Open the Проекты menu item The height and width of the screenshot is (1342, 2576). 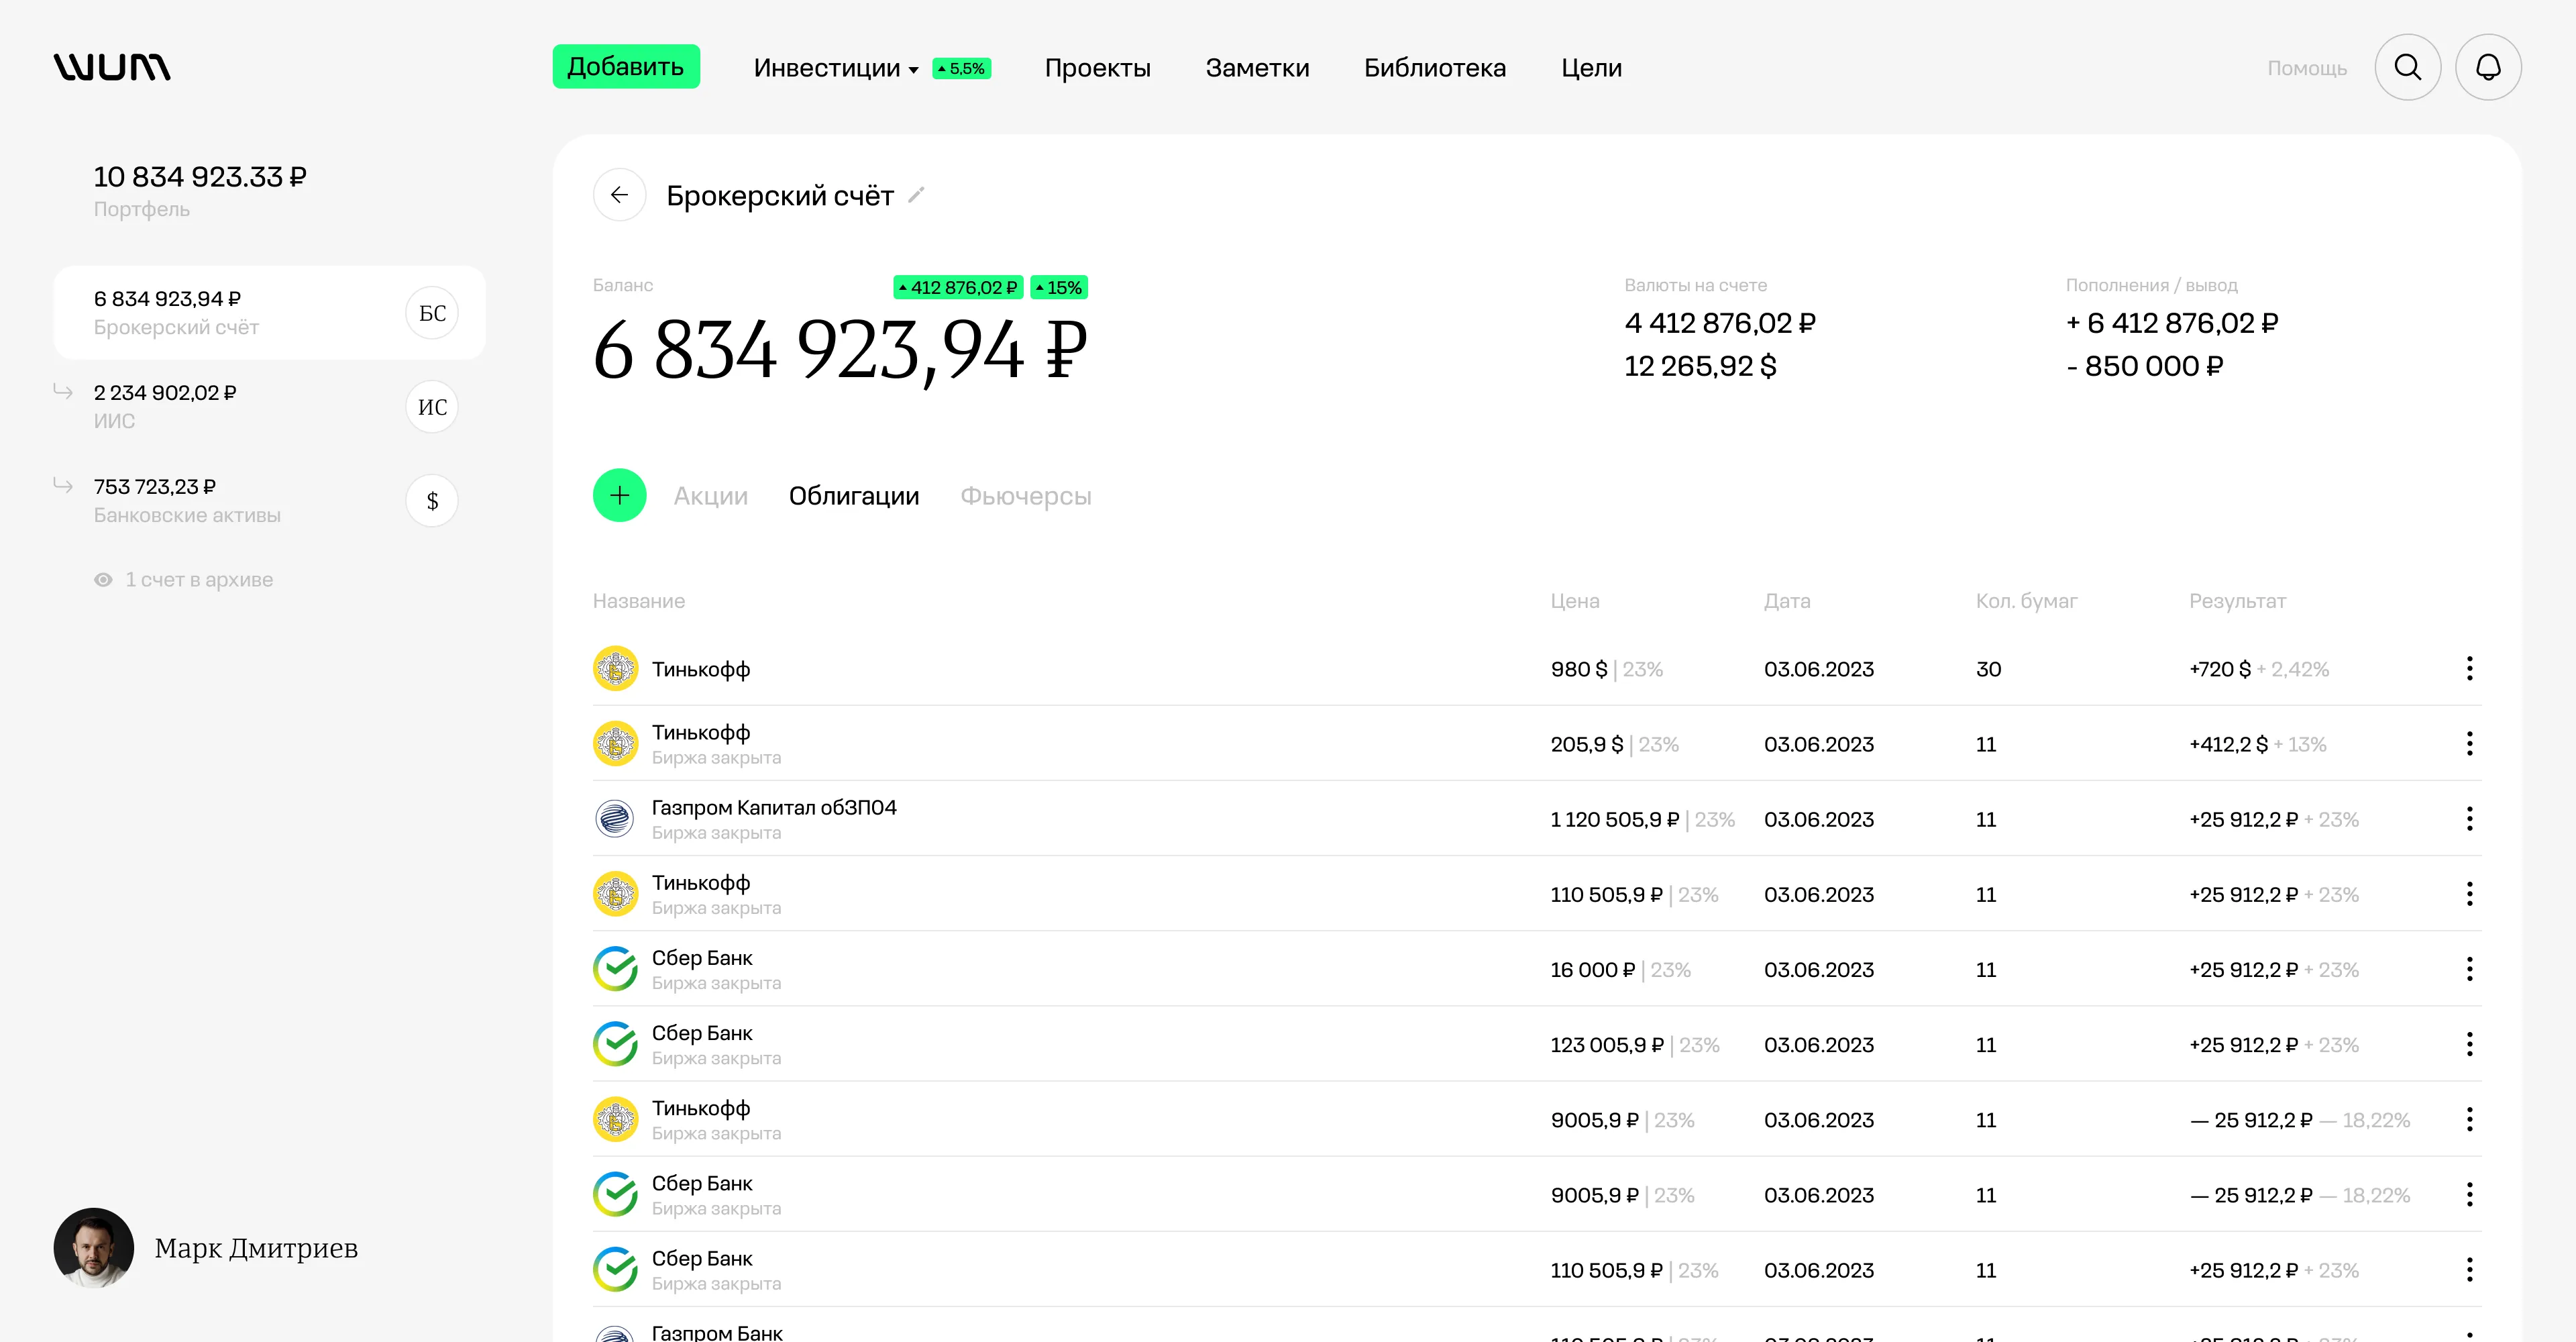1097,68
